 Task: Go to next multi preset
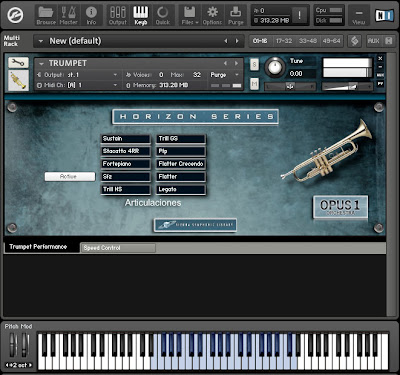coord(237,41)
